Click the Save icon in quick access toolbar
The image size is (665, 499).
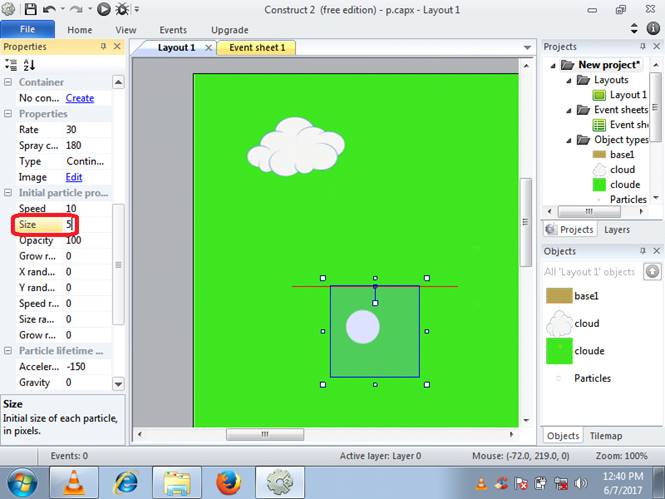click(x=30, y=9)
